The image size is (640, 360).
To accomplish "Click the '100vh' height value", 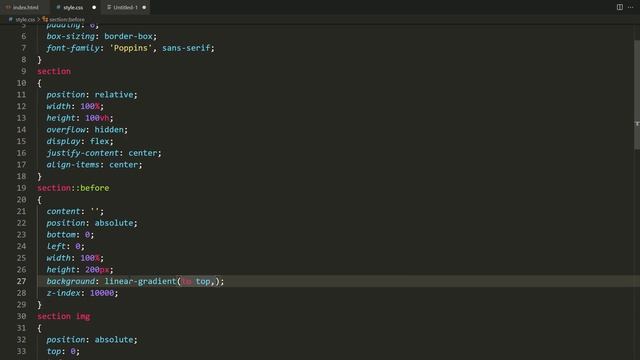I will point(97,118).
